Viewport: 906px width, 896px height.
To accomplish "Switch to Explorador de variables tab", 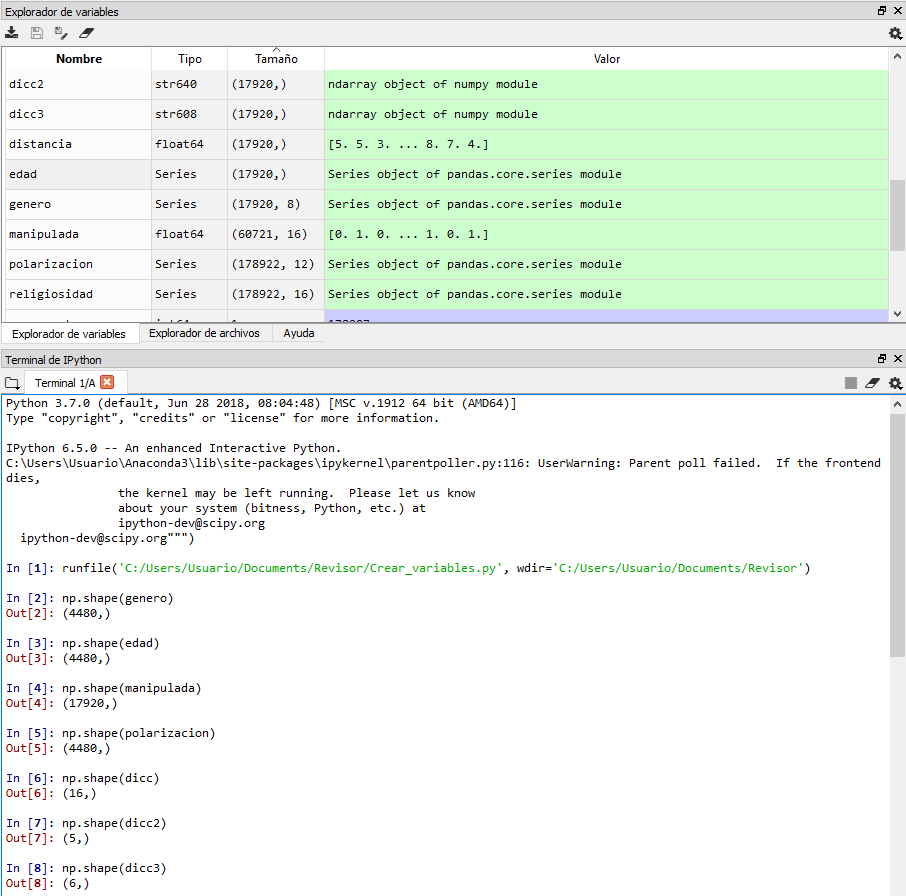I will (x=69, y=334).
